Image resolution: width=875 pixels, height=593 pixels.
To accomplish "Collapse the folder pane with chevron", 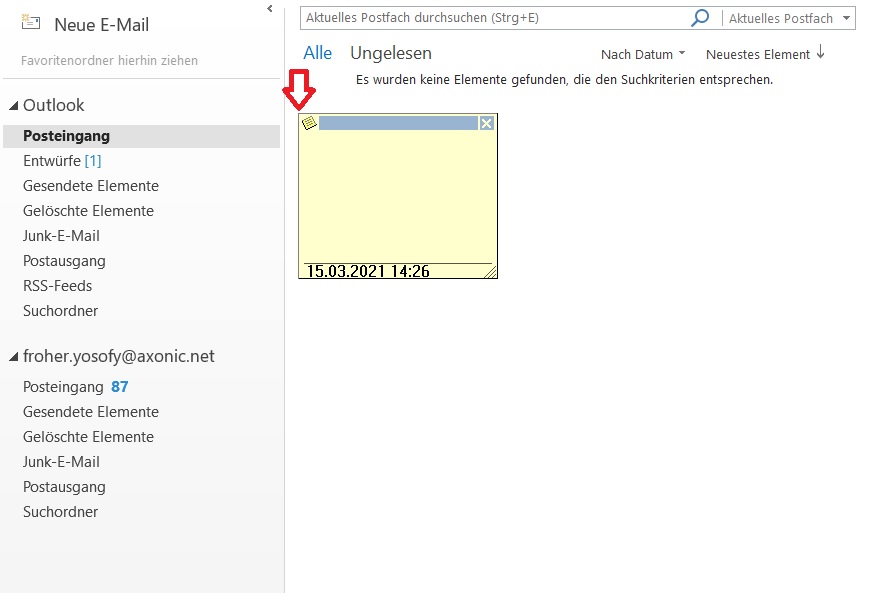I will coord(270,8).
